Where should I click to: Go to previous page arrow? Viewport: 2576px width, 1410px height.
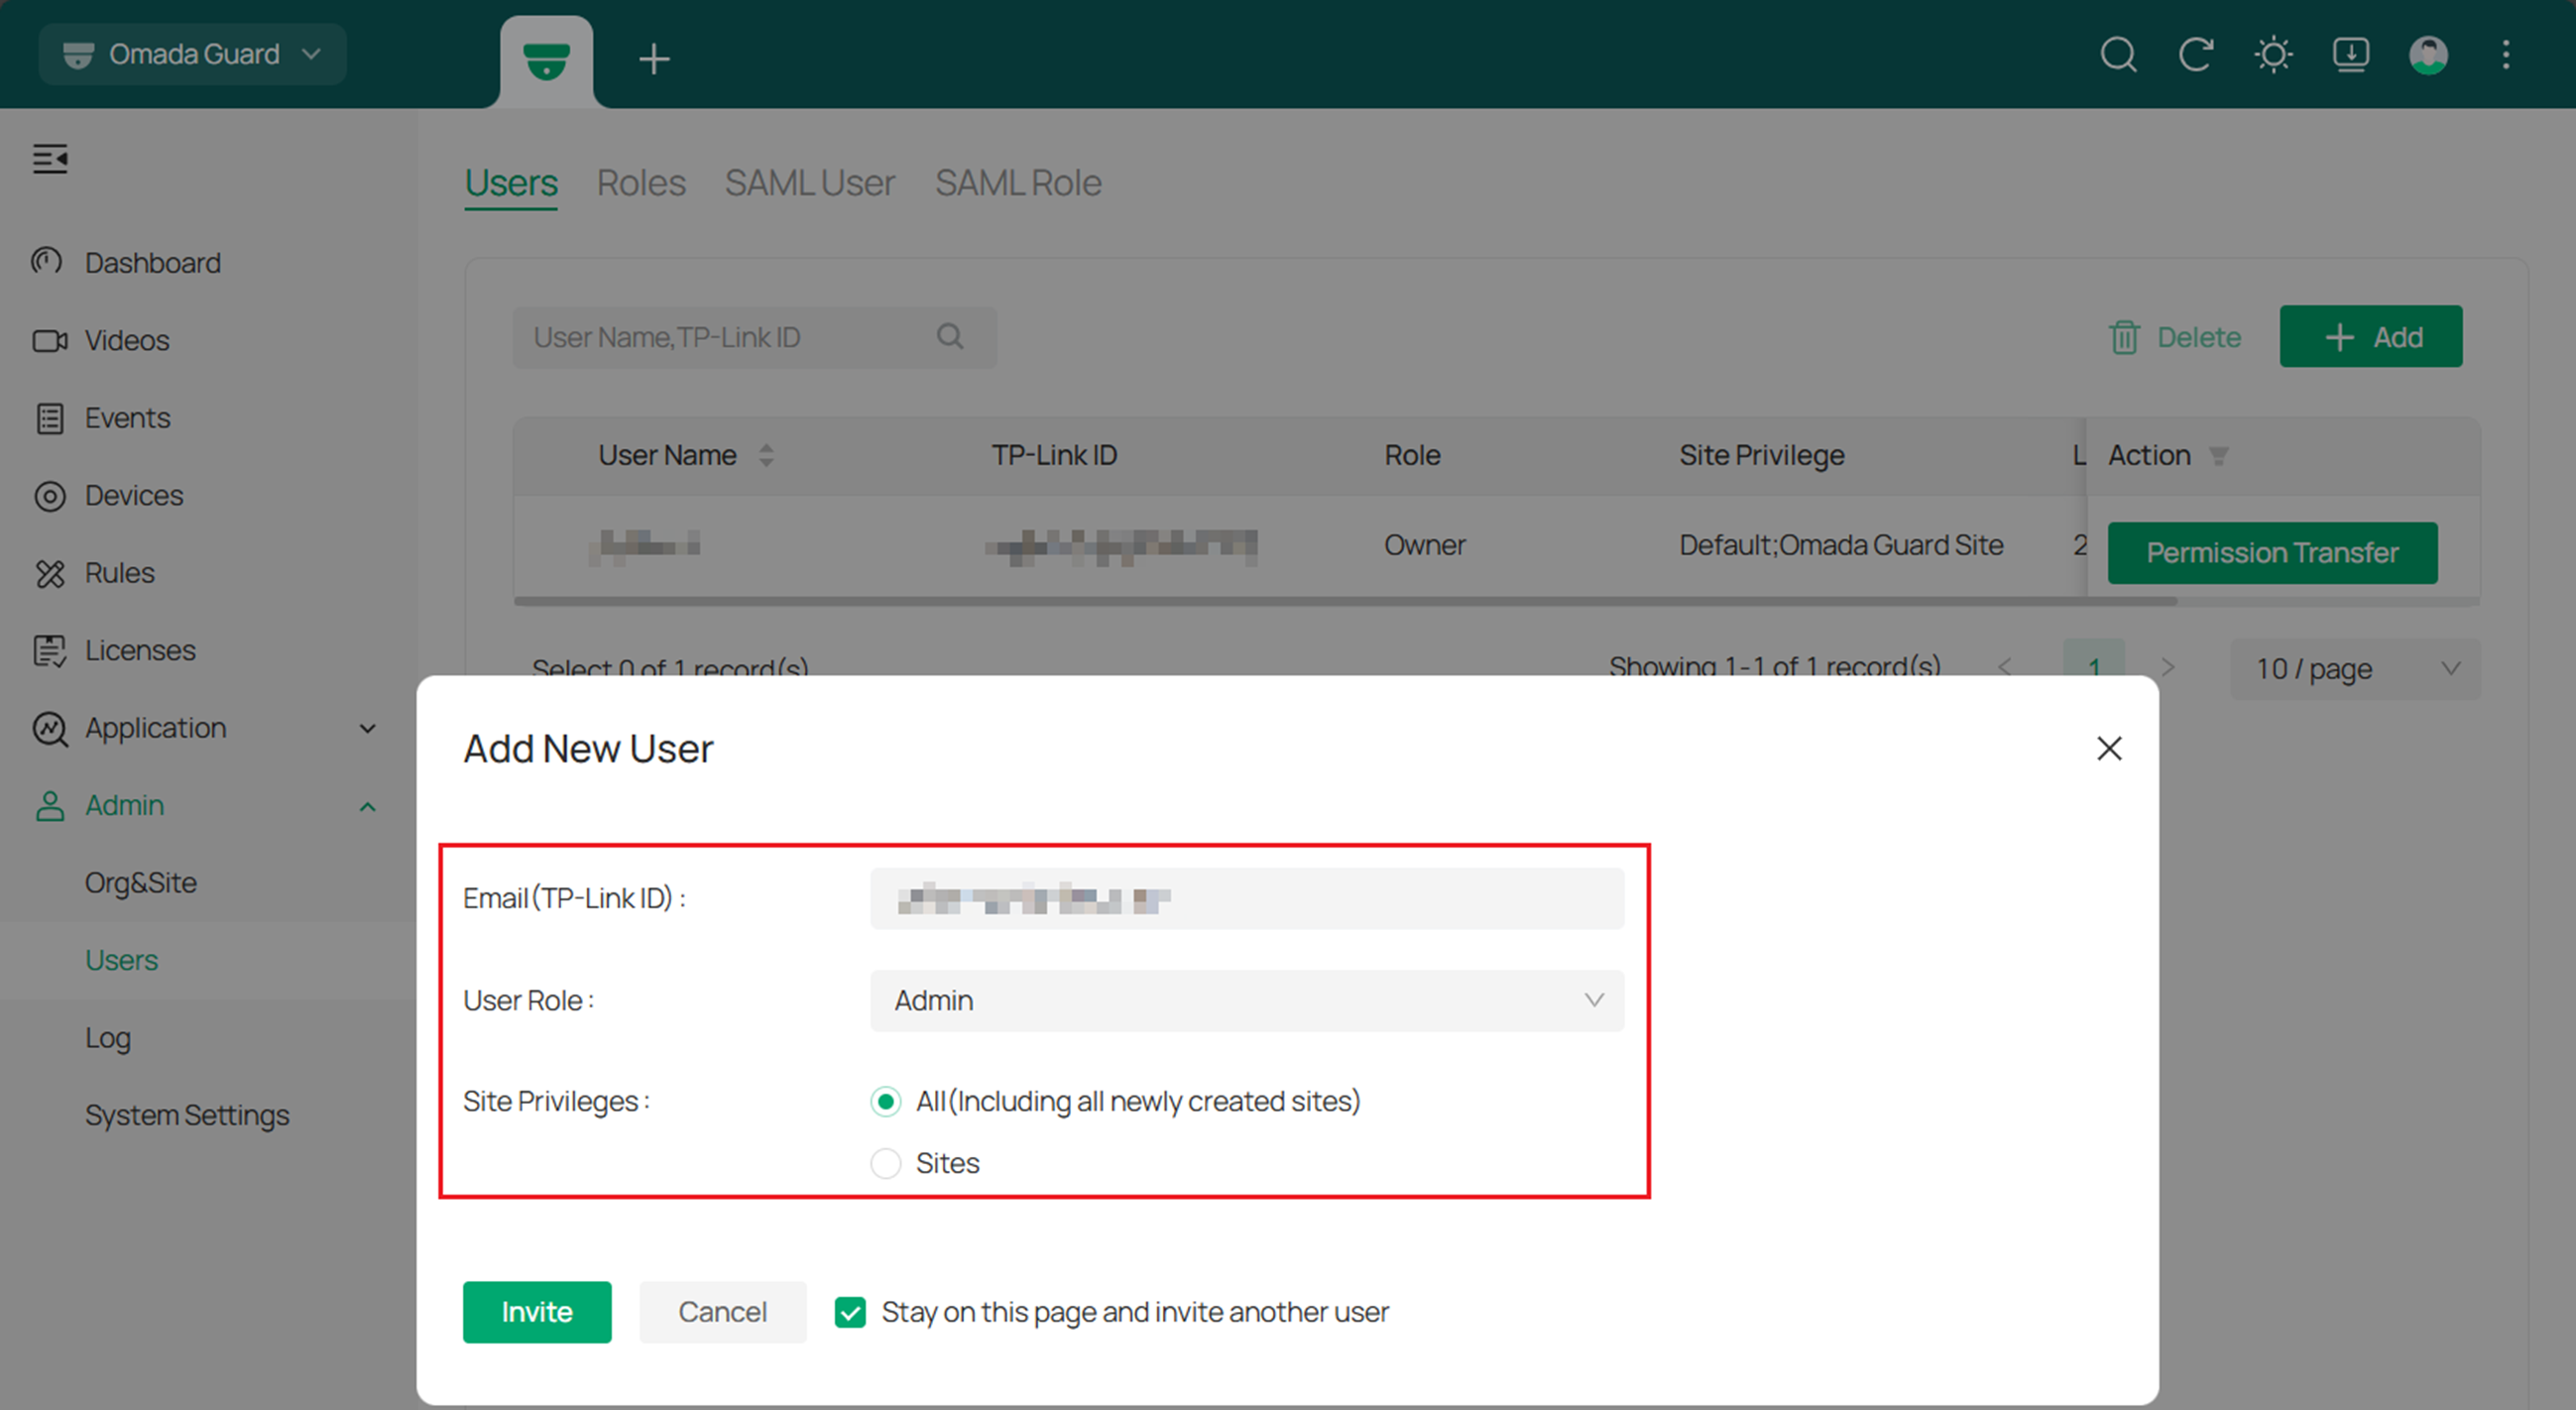(x=2004, y=668)
